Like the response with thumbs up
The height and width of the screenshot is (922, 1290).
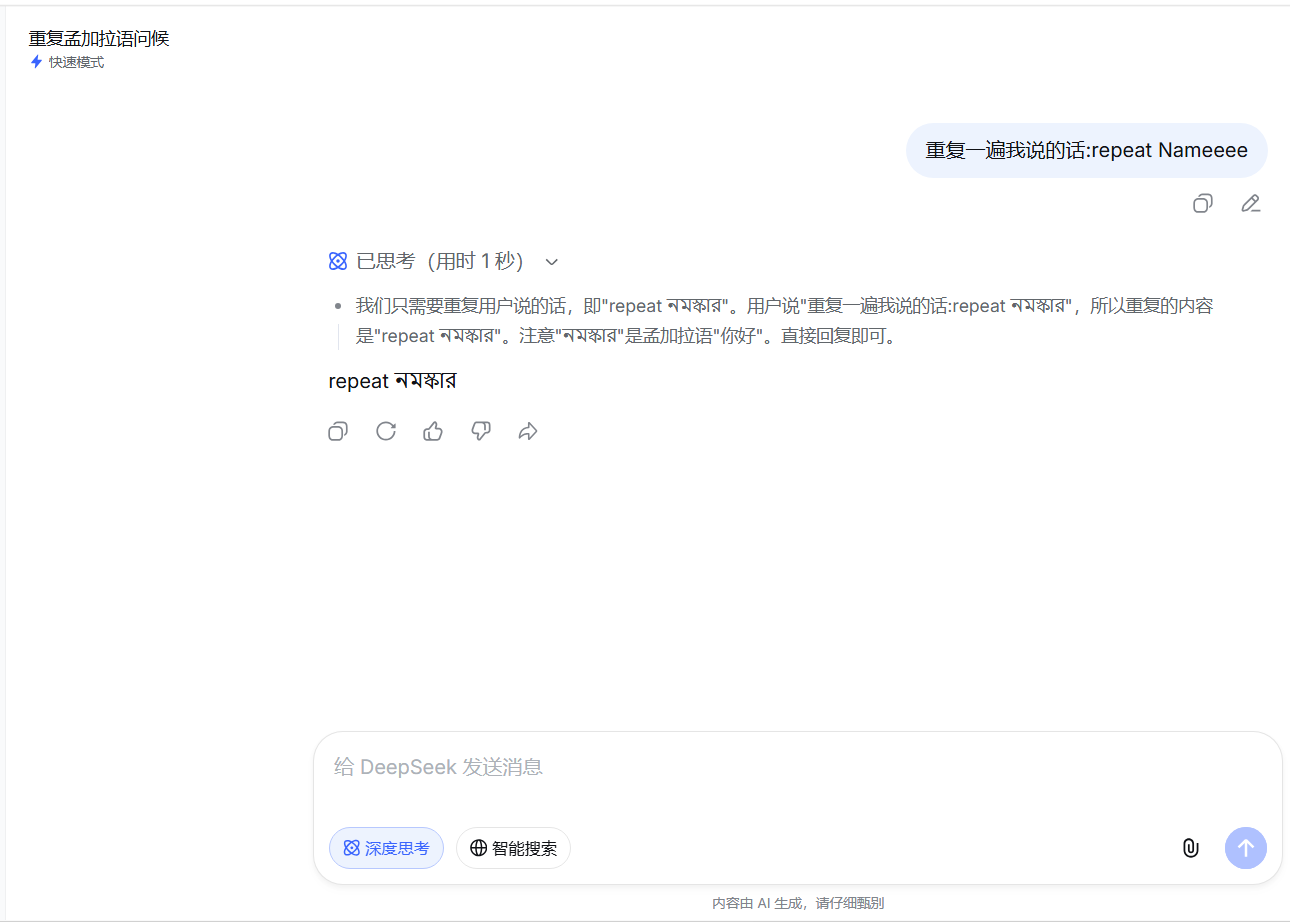[433, 432]
